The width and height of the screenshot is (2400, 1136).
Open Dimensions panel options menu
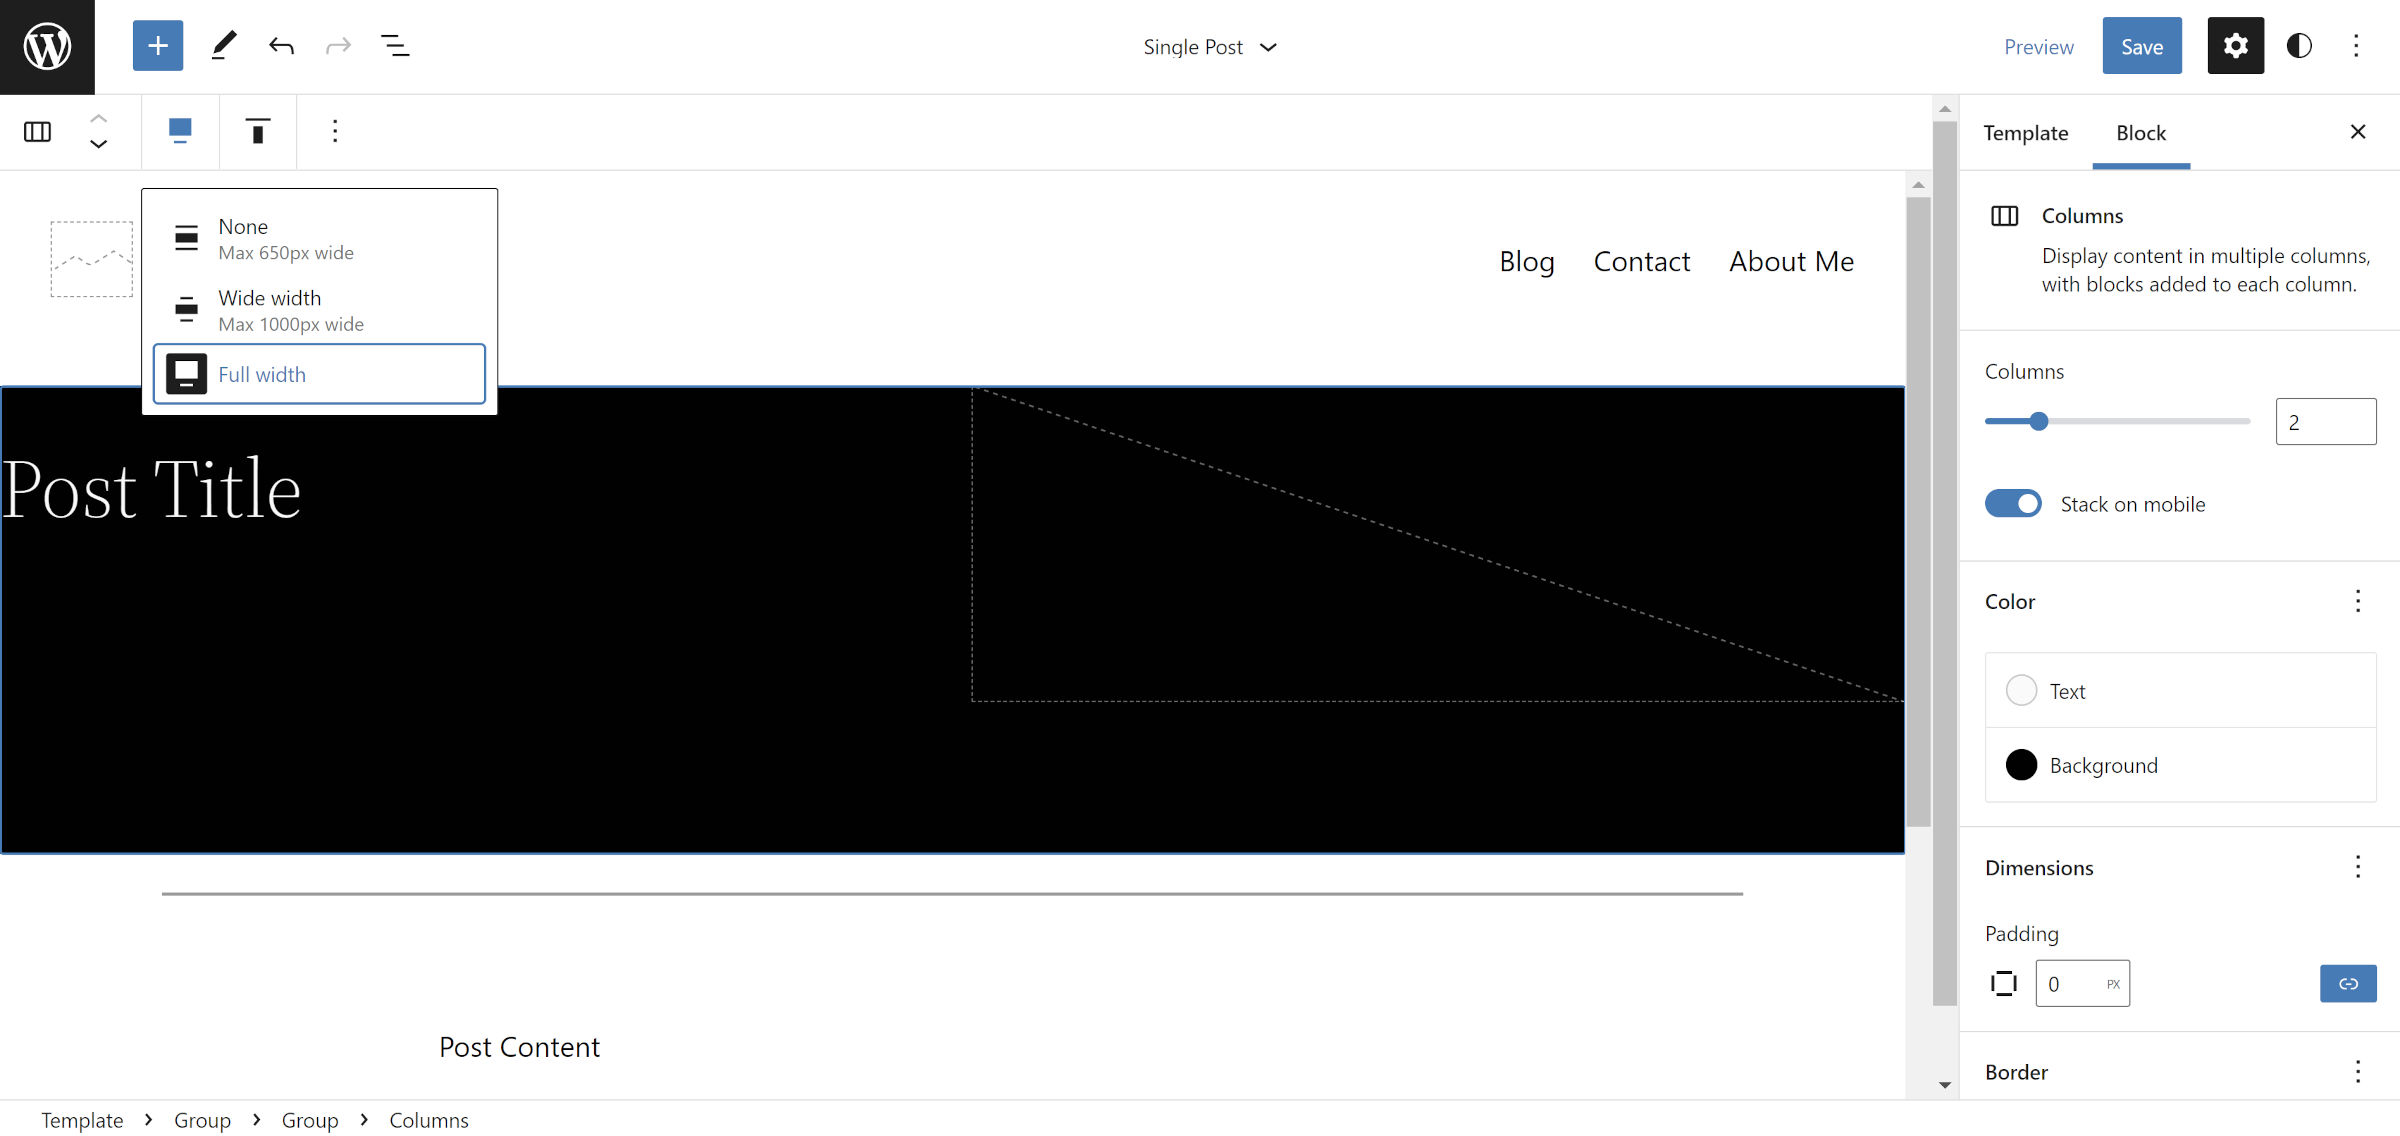click(x=2357, y=867)
